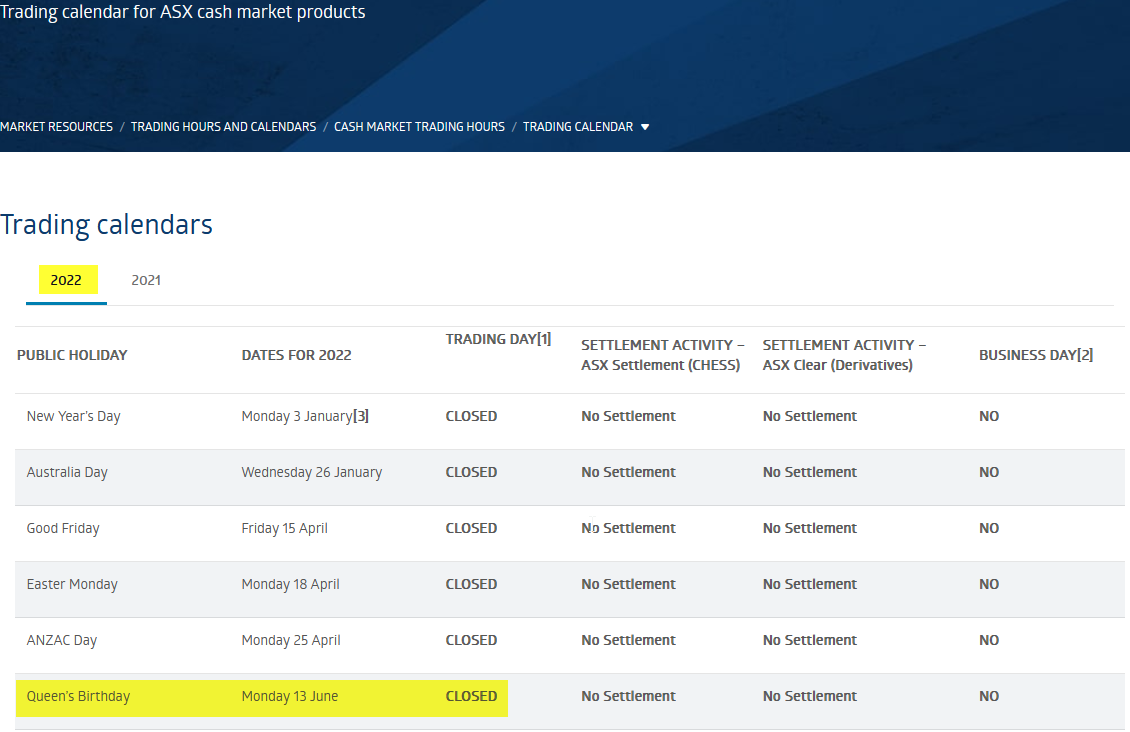Click CLOSED status in Good Friday row
The image size is (1130, 732).
(x=471, y=528)
